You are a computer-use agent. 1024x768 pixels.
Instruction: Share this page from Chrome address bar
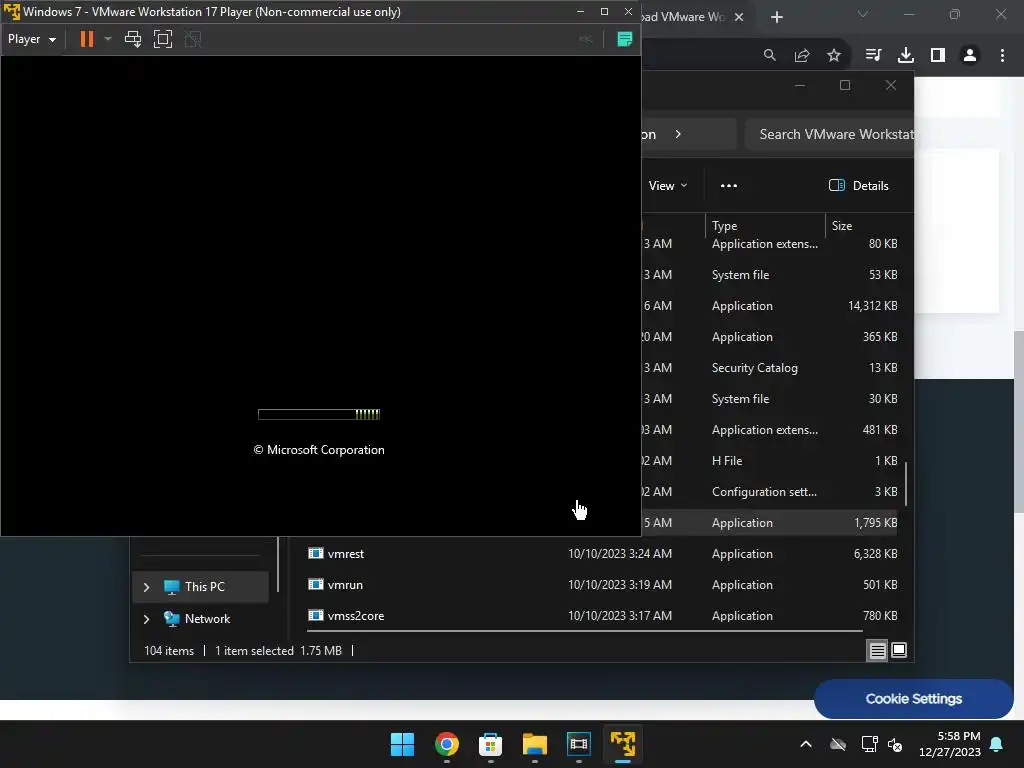802,56
